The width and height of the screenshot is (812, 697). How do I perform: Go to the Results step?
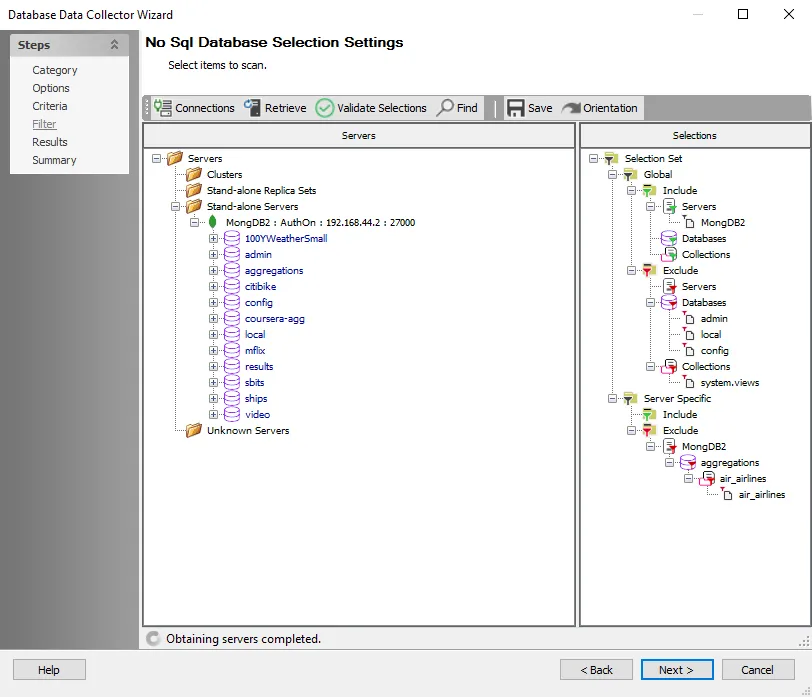[x=50, y=142]
